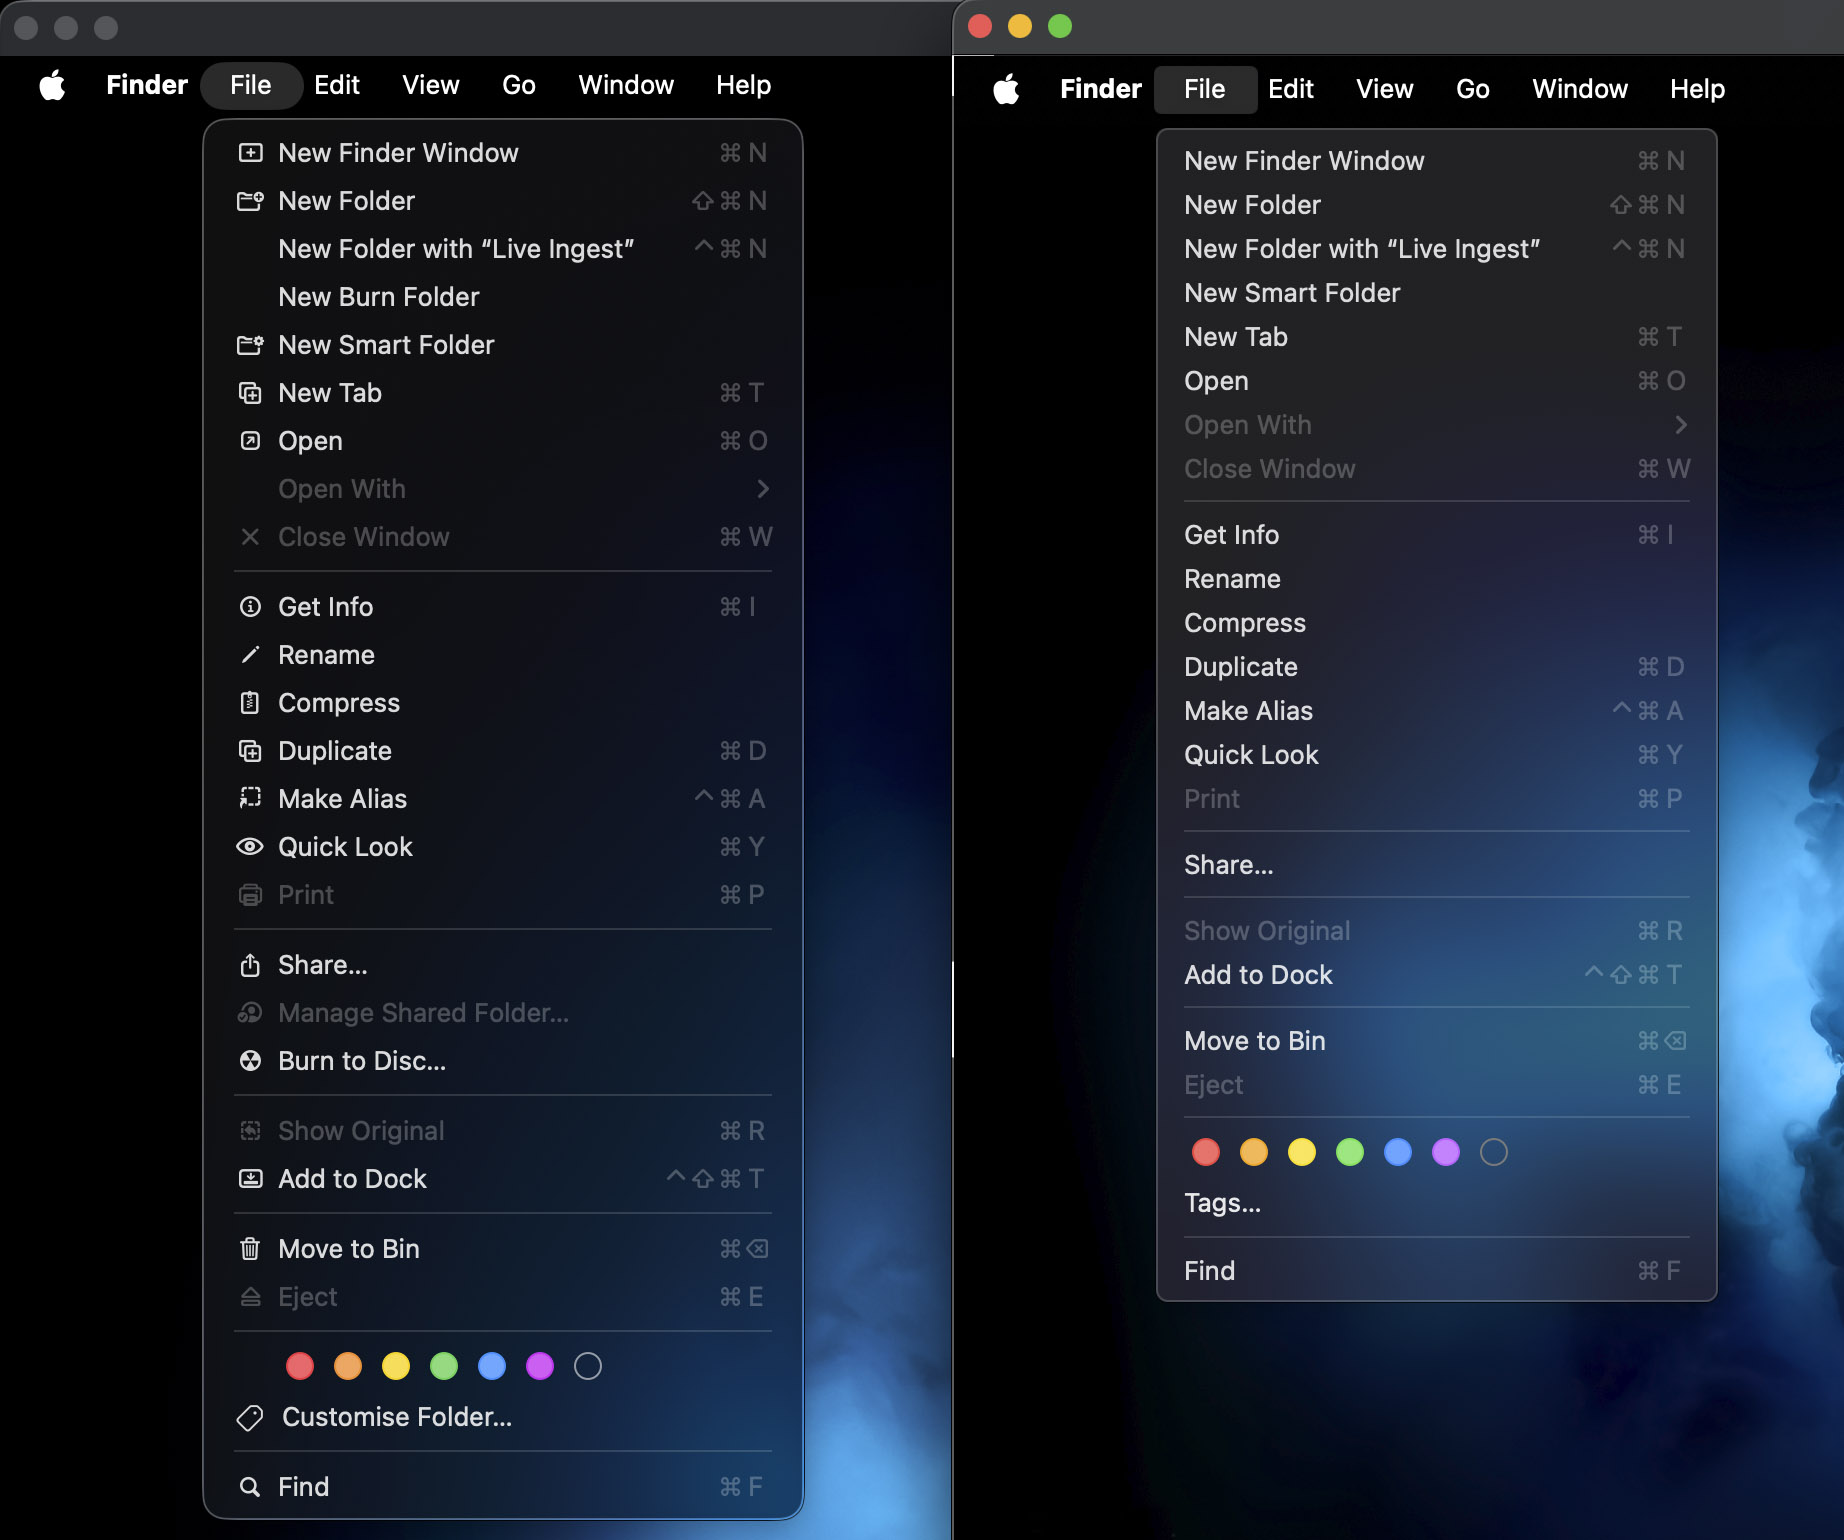The height and width of the screenshot is (1540, 1844).
Task: Select the yellow tag color in left menu
Action: pos(396,1366)
